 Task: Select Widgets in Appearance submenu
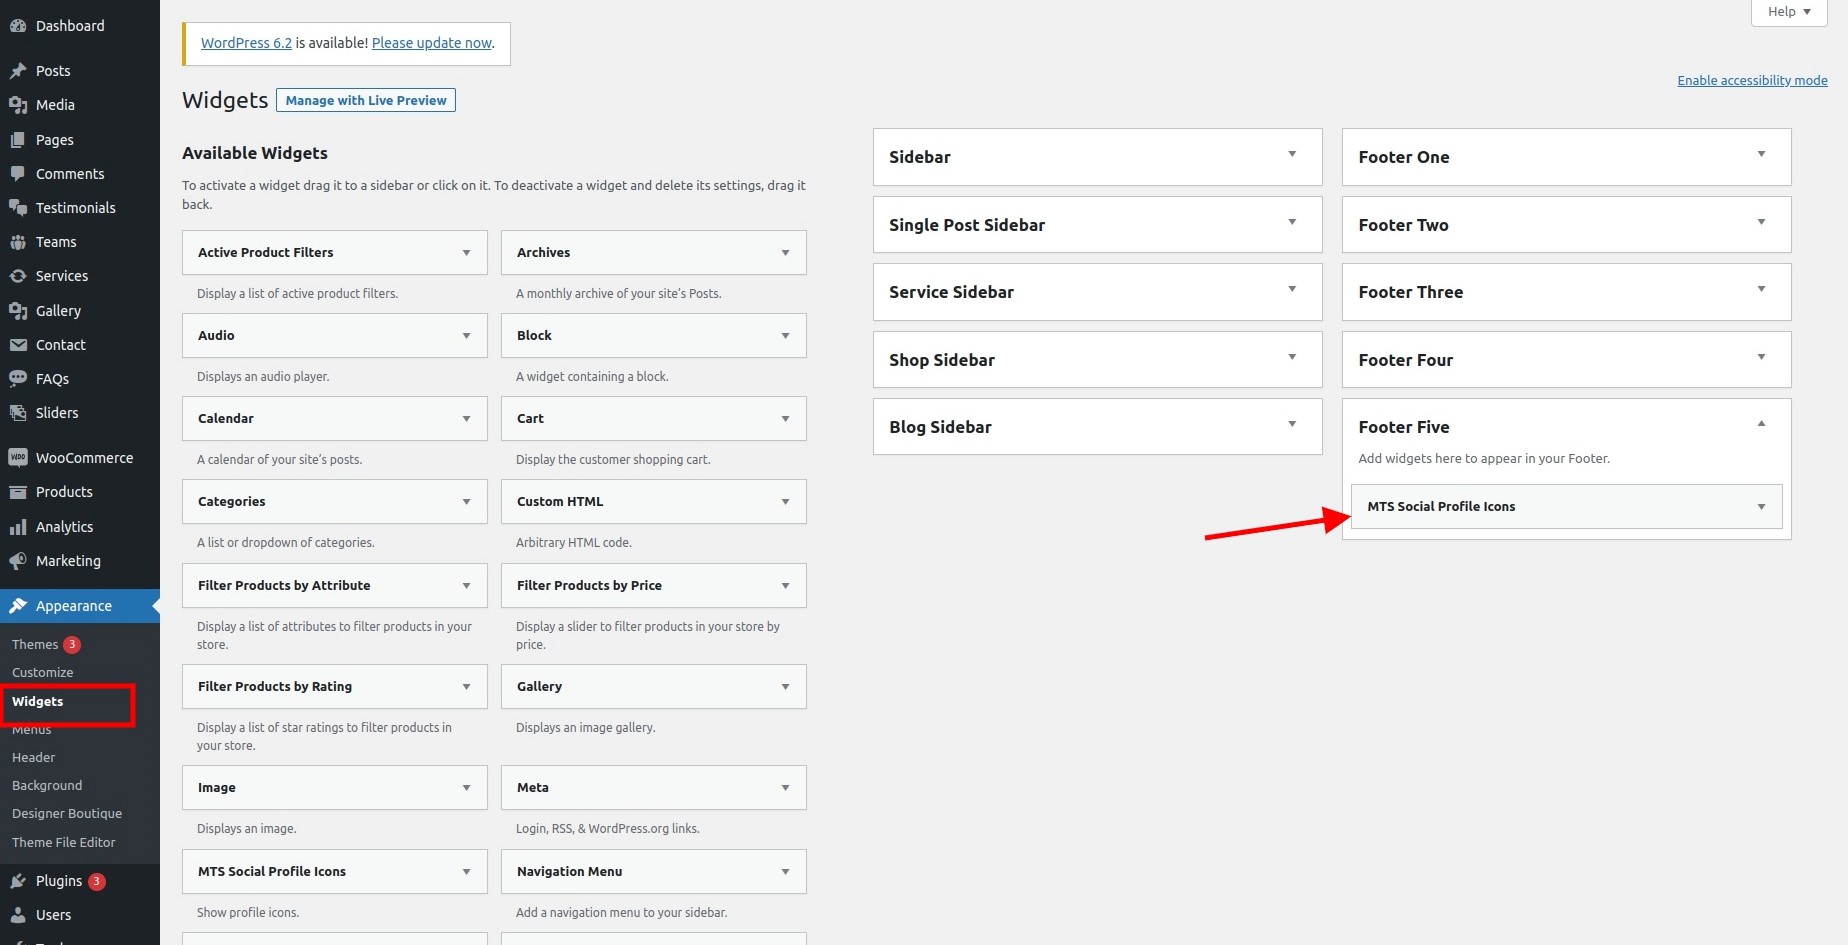[x=38, y=702]
